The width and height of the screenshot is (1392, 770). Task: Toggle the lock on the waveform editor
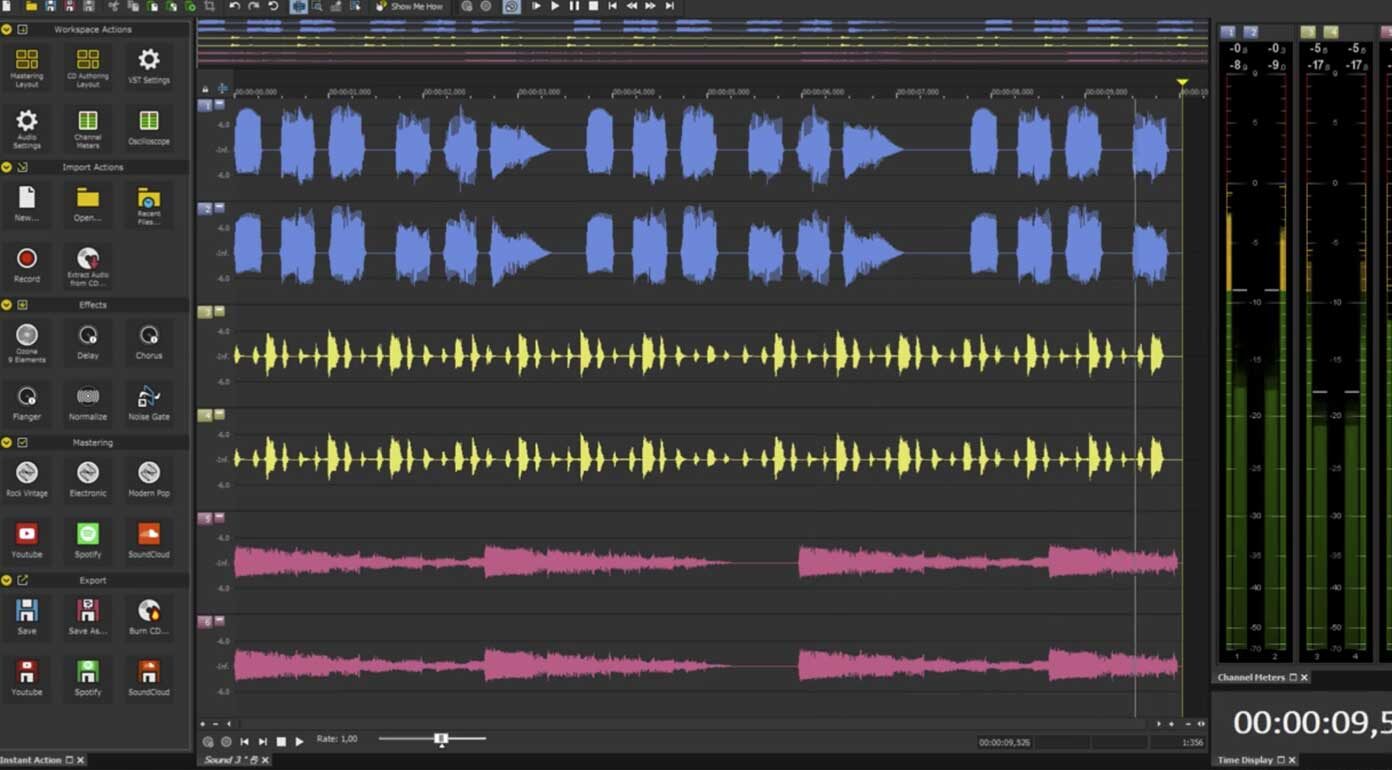206,89
